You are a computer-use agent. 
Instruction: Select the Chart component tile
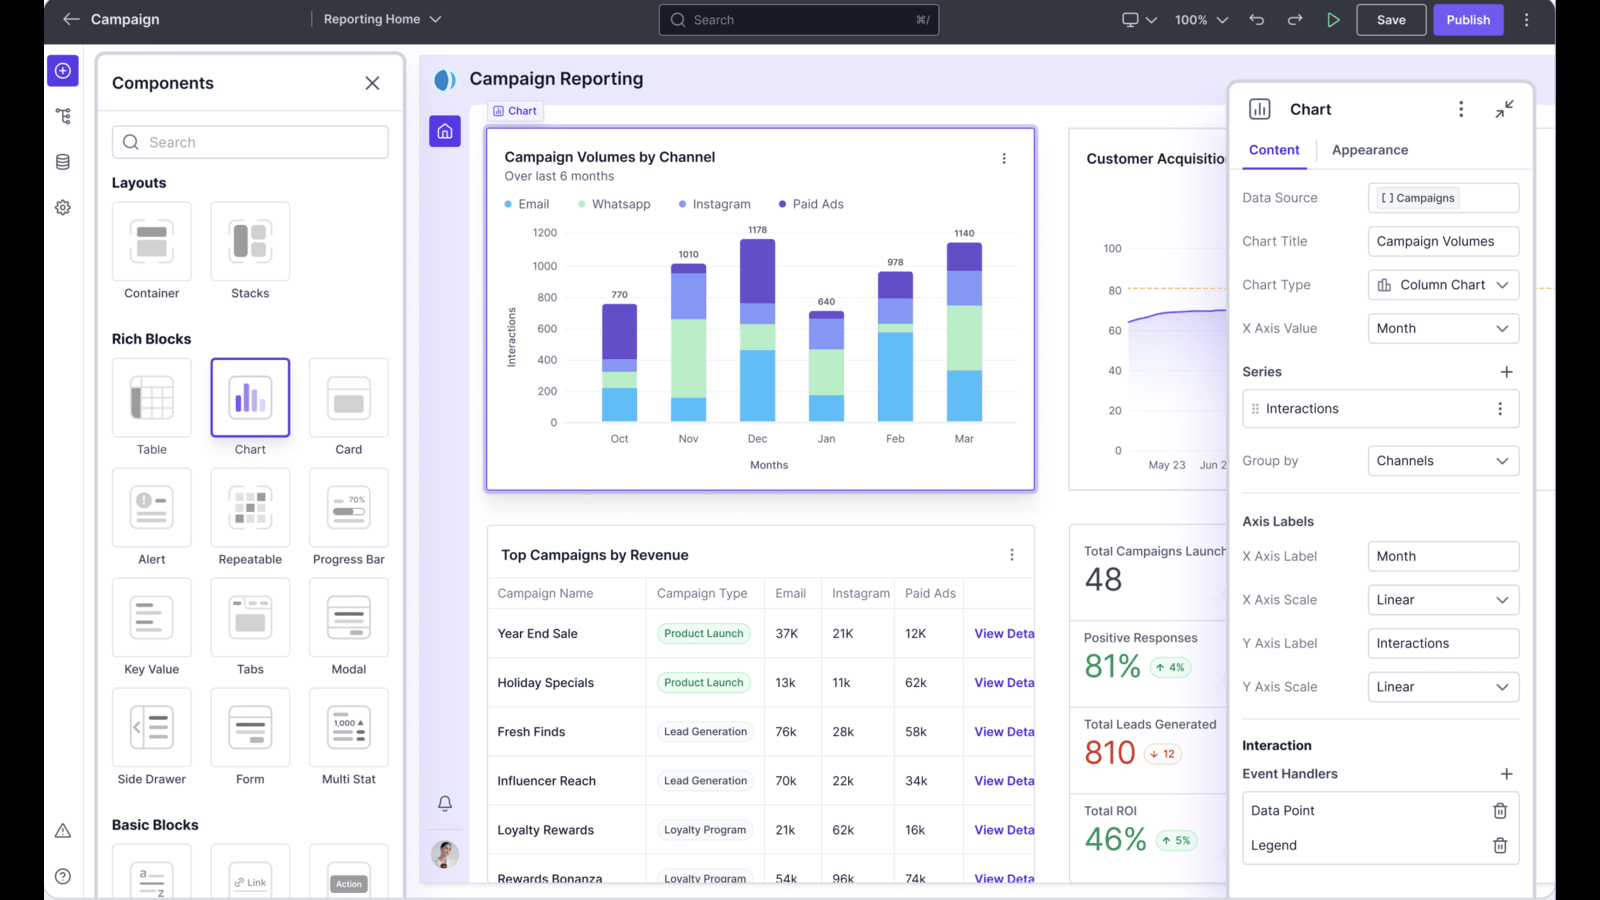click(250, 398)
